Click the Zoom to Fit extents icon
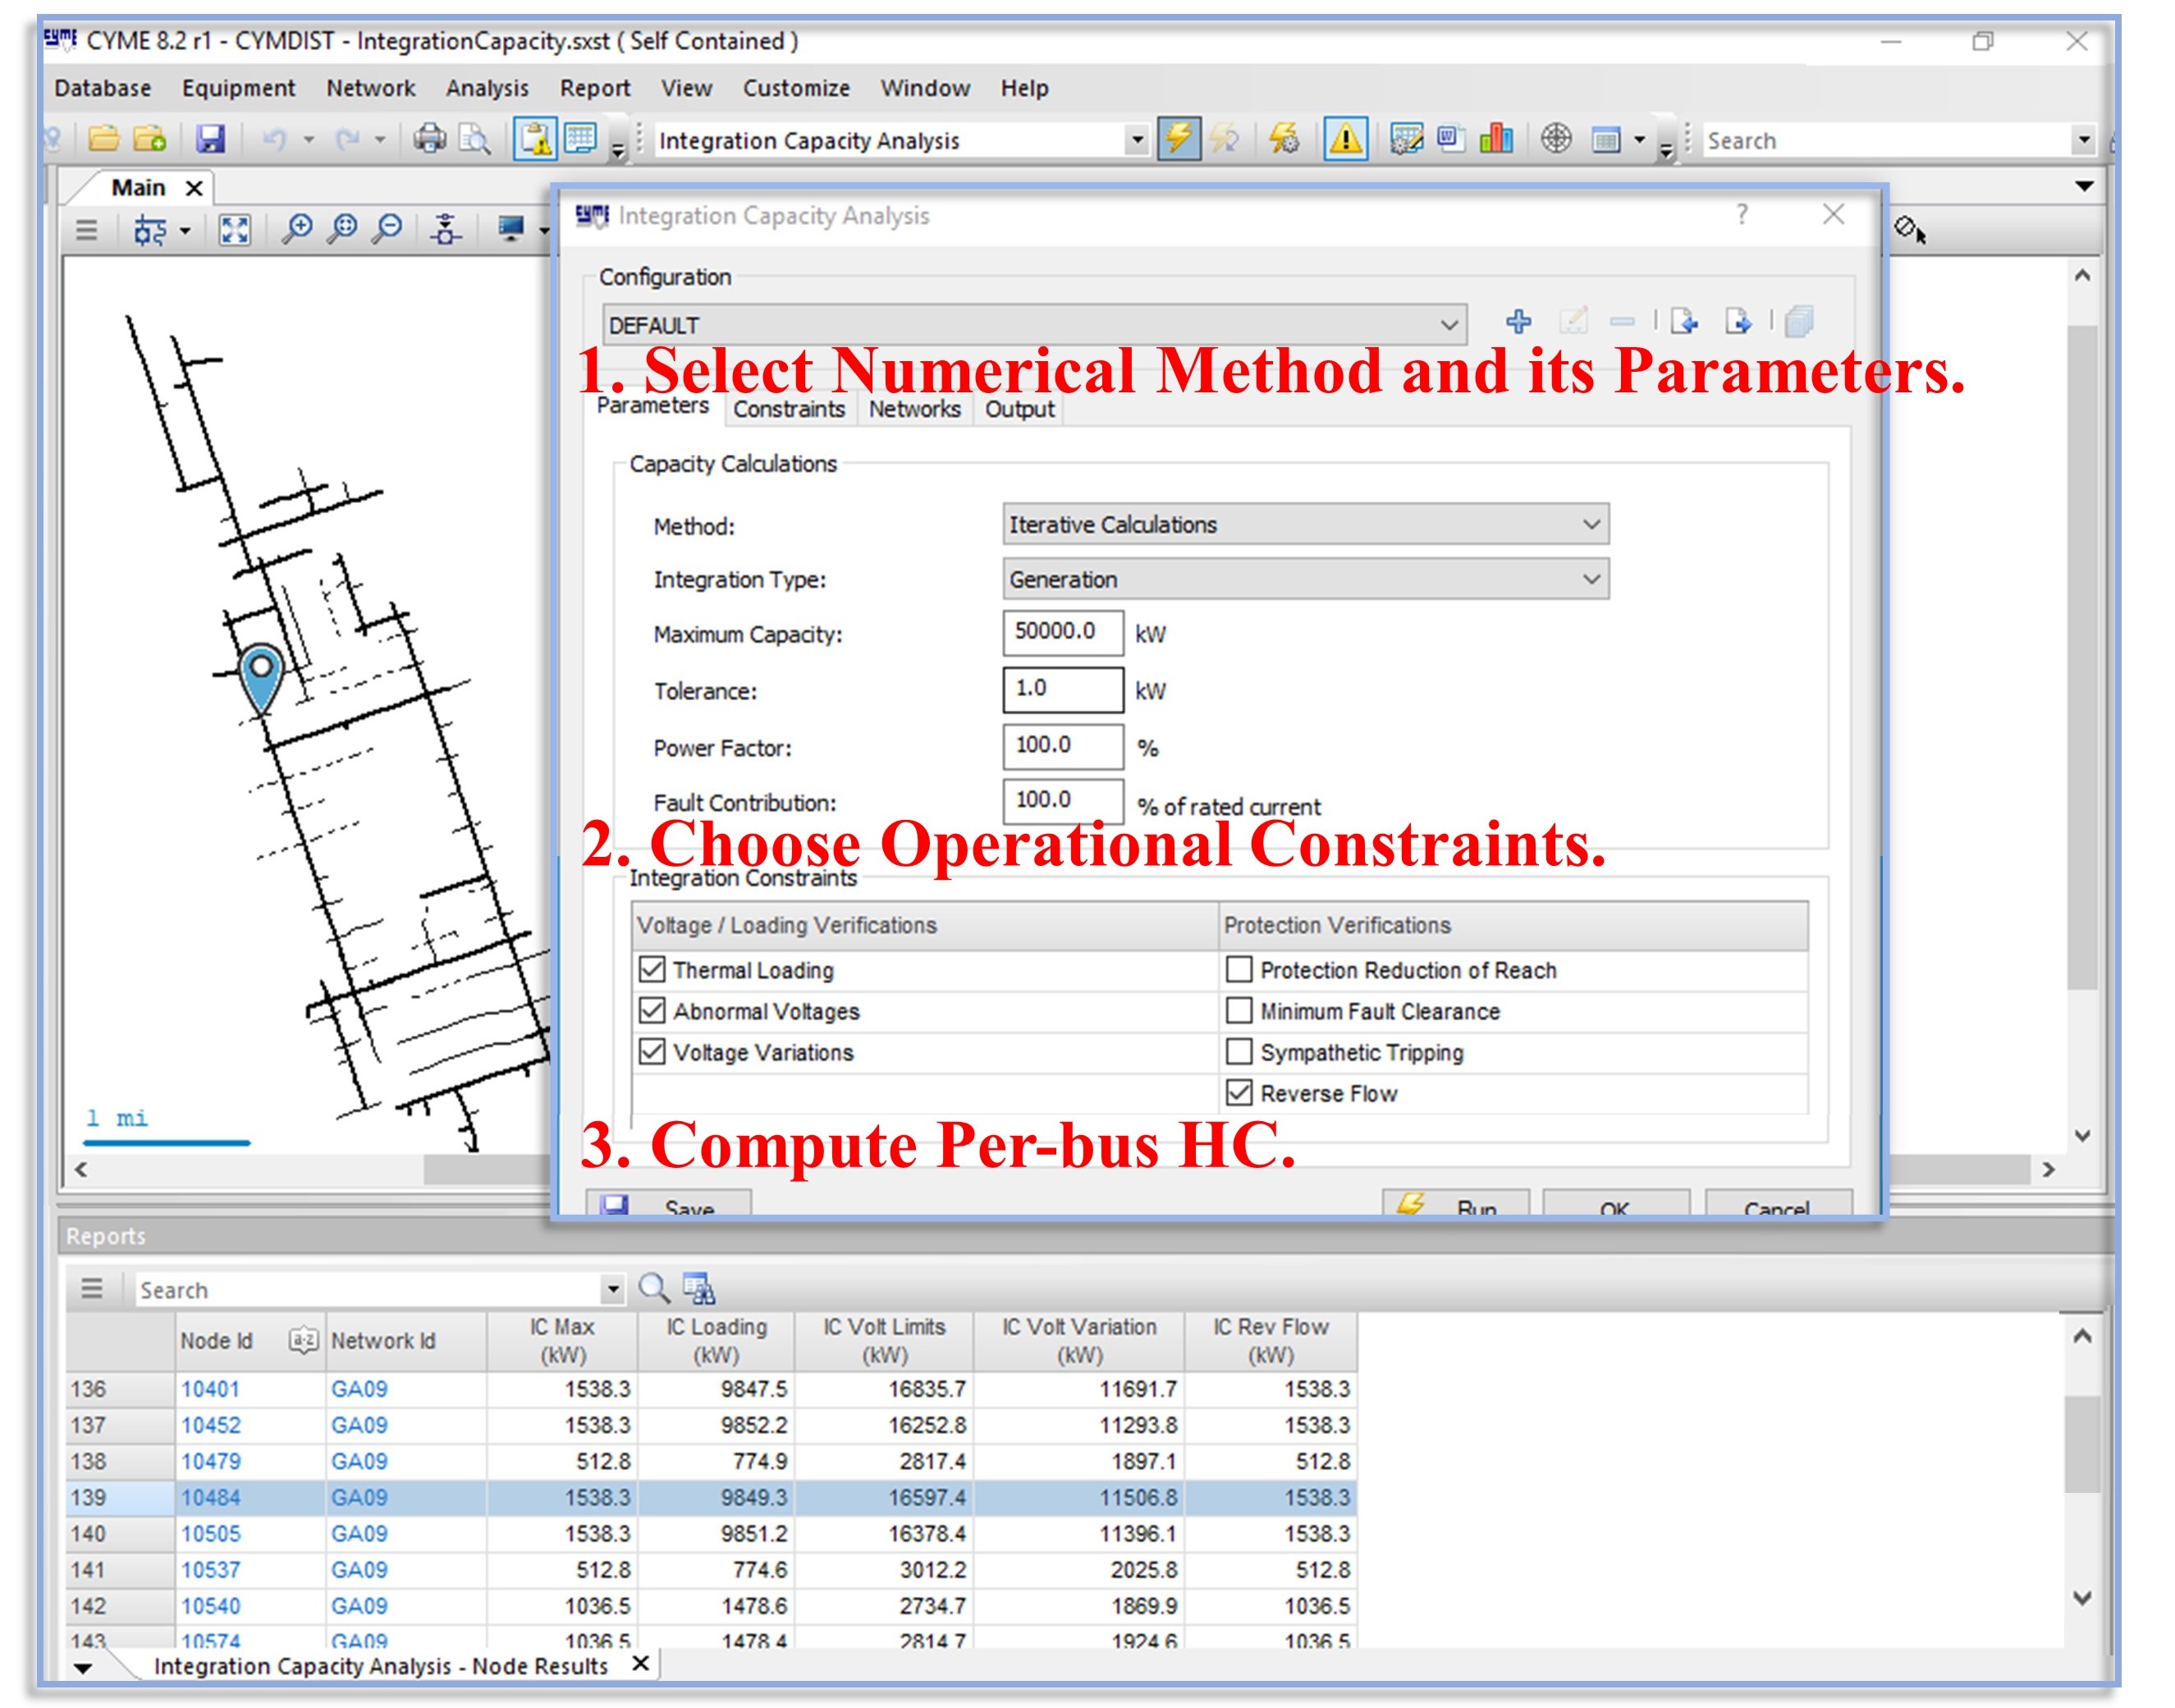 [x=235, y=230]
